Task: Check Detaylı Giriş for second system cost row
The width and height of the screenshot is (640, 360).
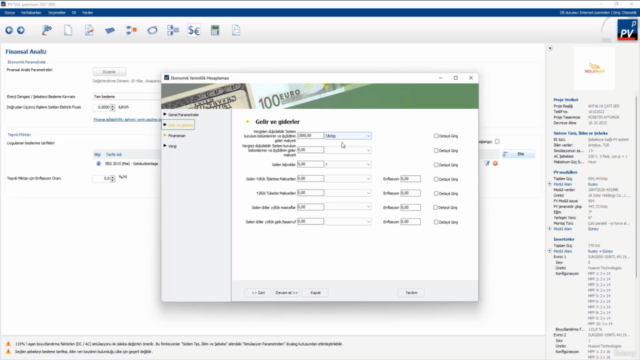Action: click(x=436, y=151)
